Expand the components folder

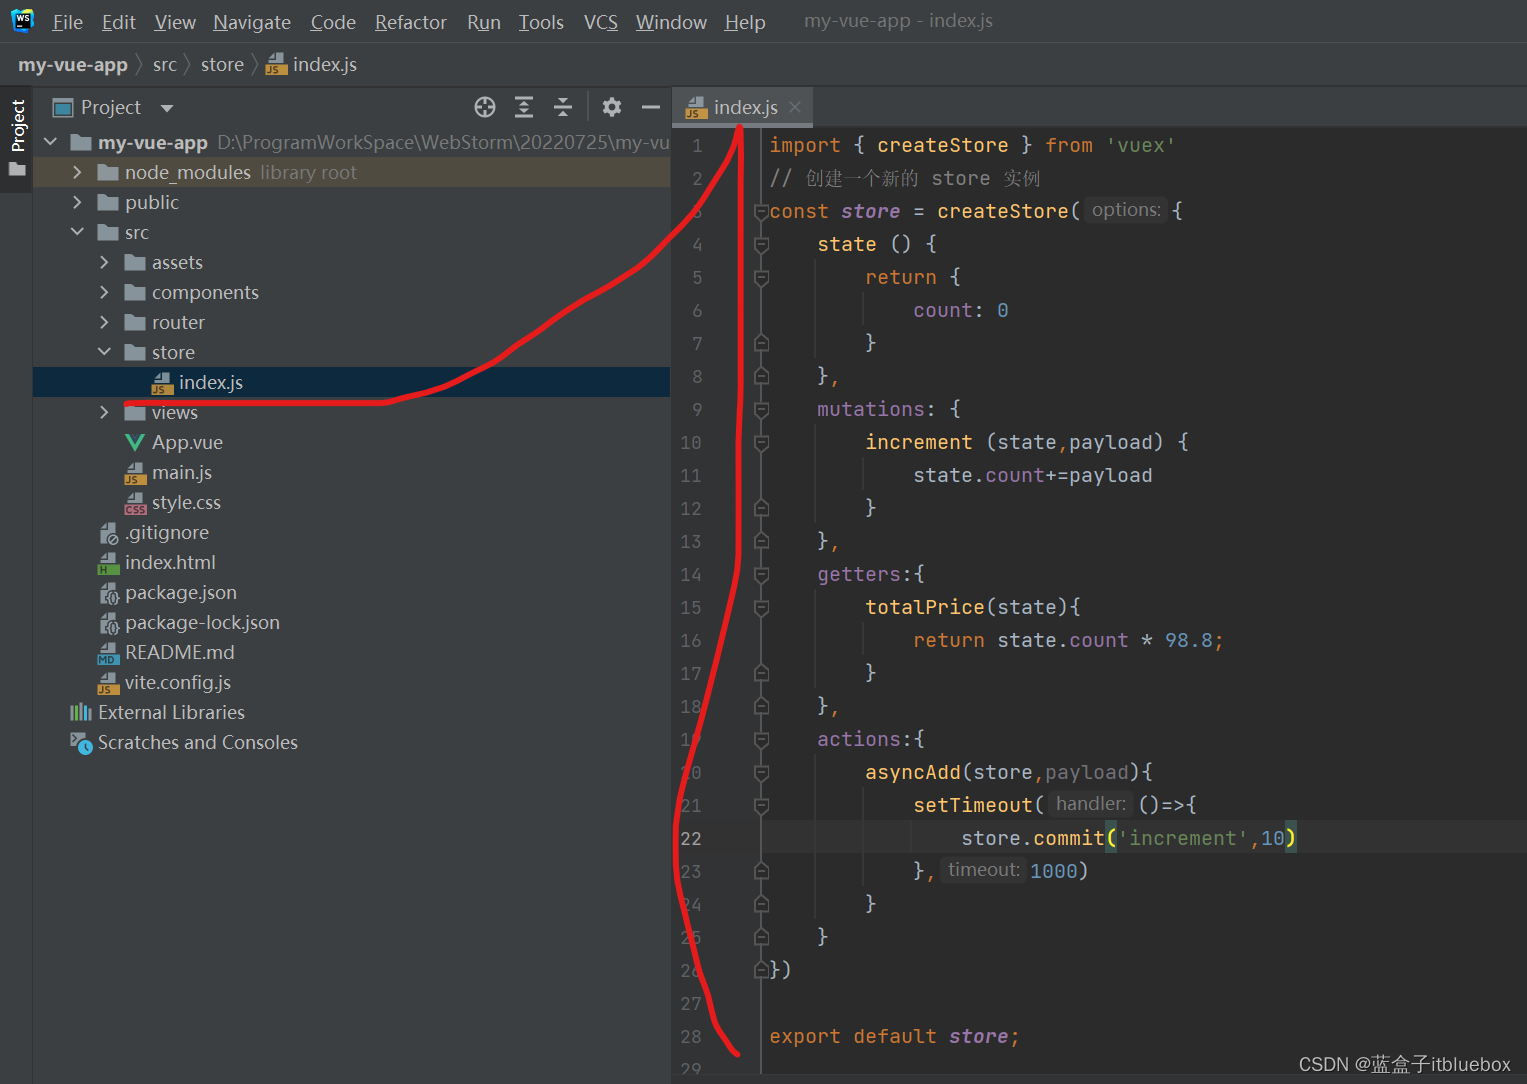104,292
